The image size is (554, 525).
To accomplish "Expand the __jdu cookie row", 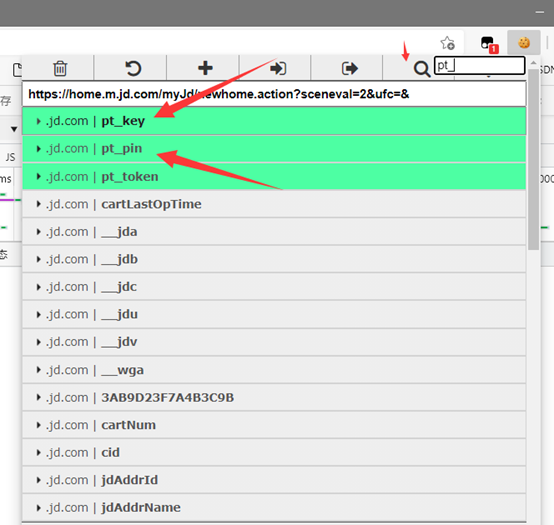I will coord(274,314).
